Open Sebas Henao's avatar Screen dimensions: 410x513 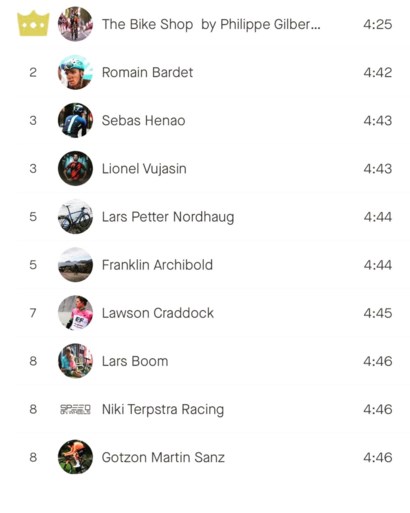[75, 120]
